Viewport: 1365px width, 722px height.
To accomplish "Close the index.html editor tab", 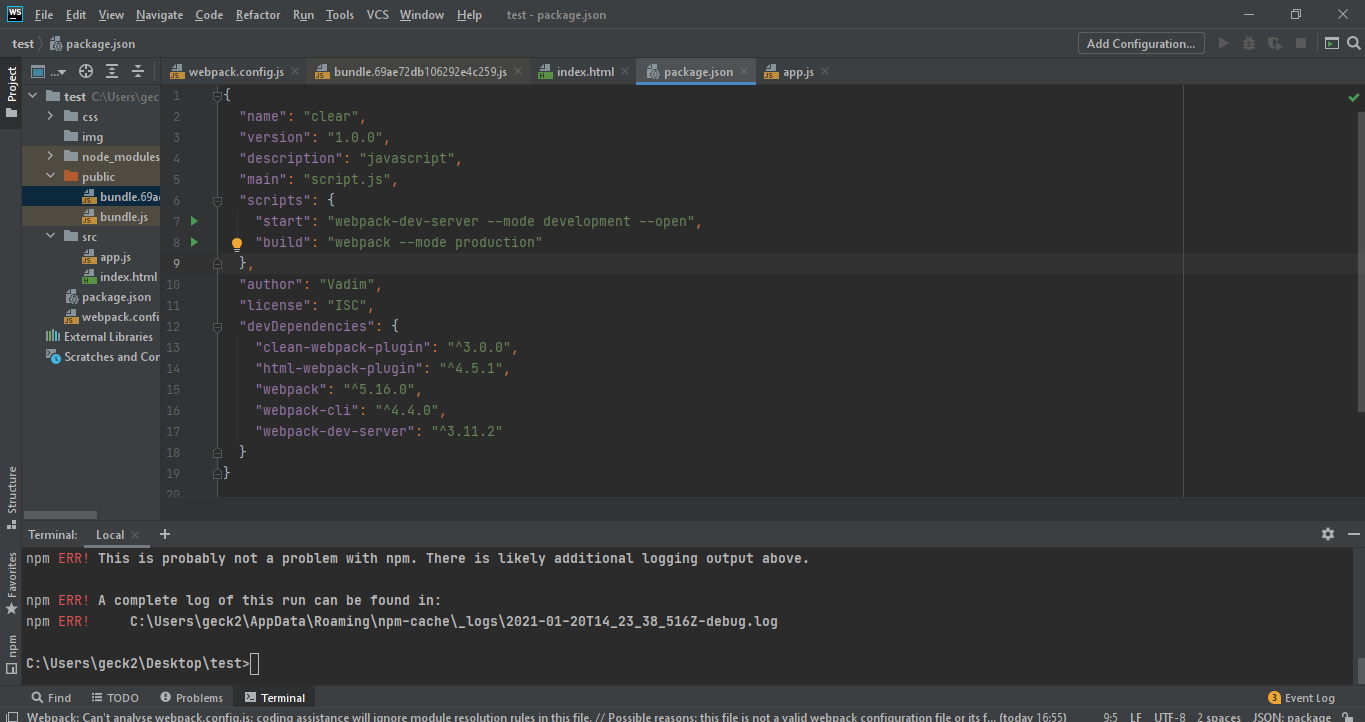I will coord(625,72).
